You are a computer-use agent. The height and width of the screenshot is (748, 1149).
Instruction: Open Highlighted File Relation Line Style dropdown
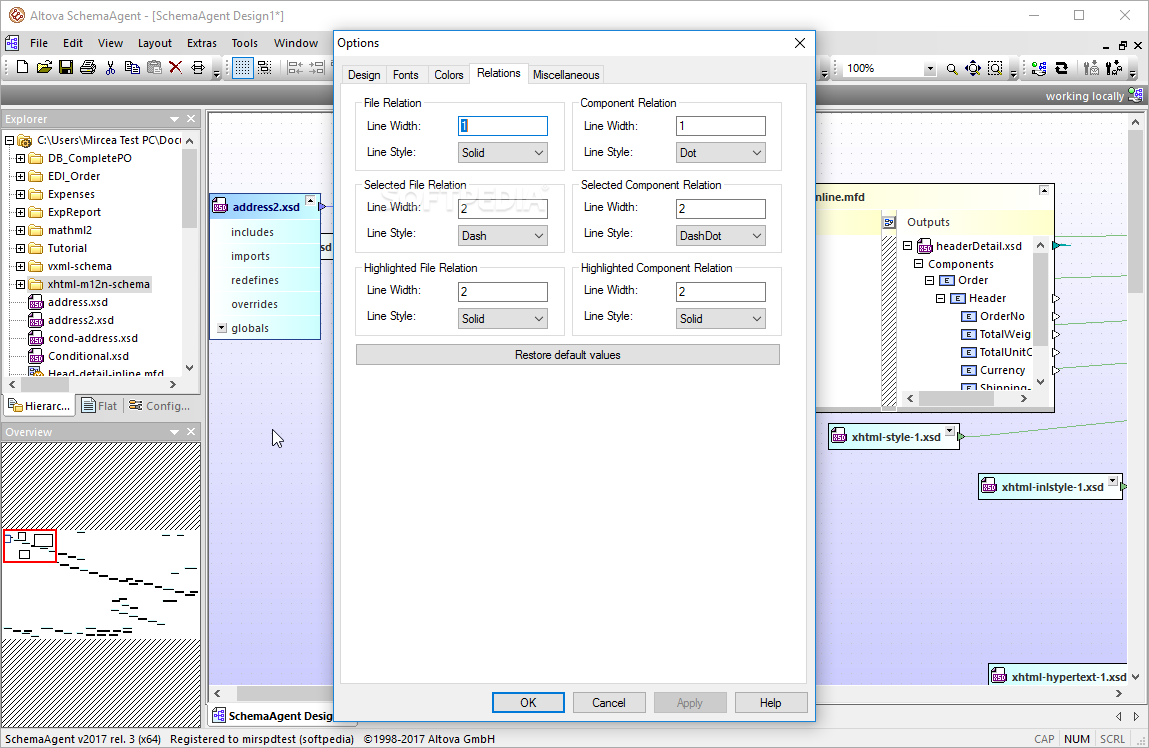503,319
